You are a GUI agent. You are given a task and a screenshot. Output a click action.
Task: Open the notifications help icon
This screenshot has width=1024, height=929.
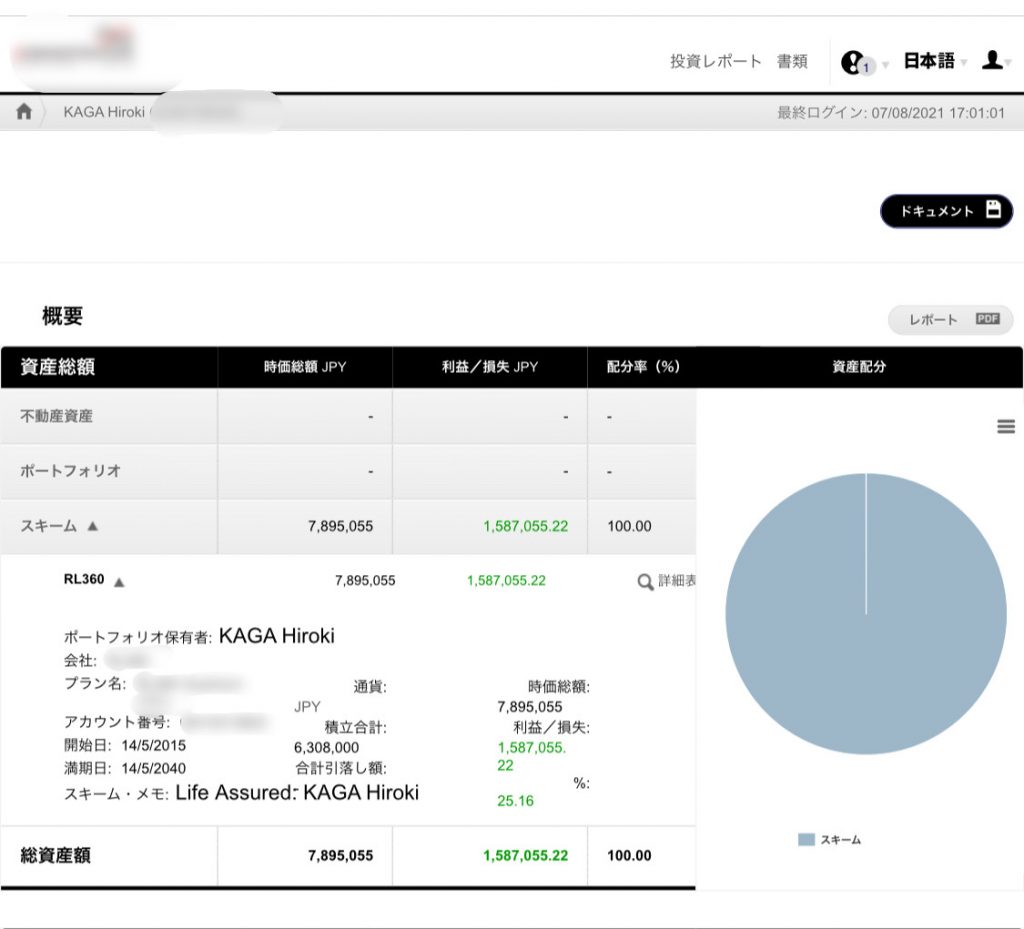(x=852, y=62)
